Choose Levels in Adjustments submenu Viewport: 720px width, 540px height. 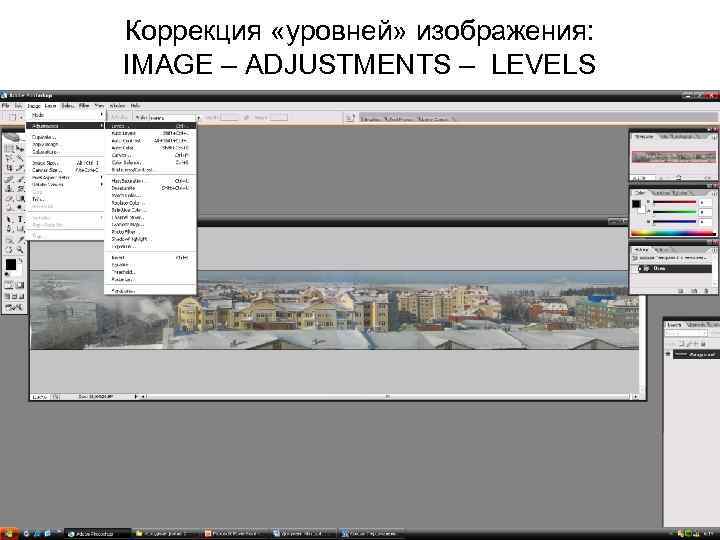click(151, 126)
